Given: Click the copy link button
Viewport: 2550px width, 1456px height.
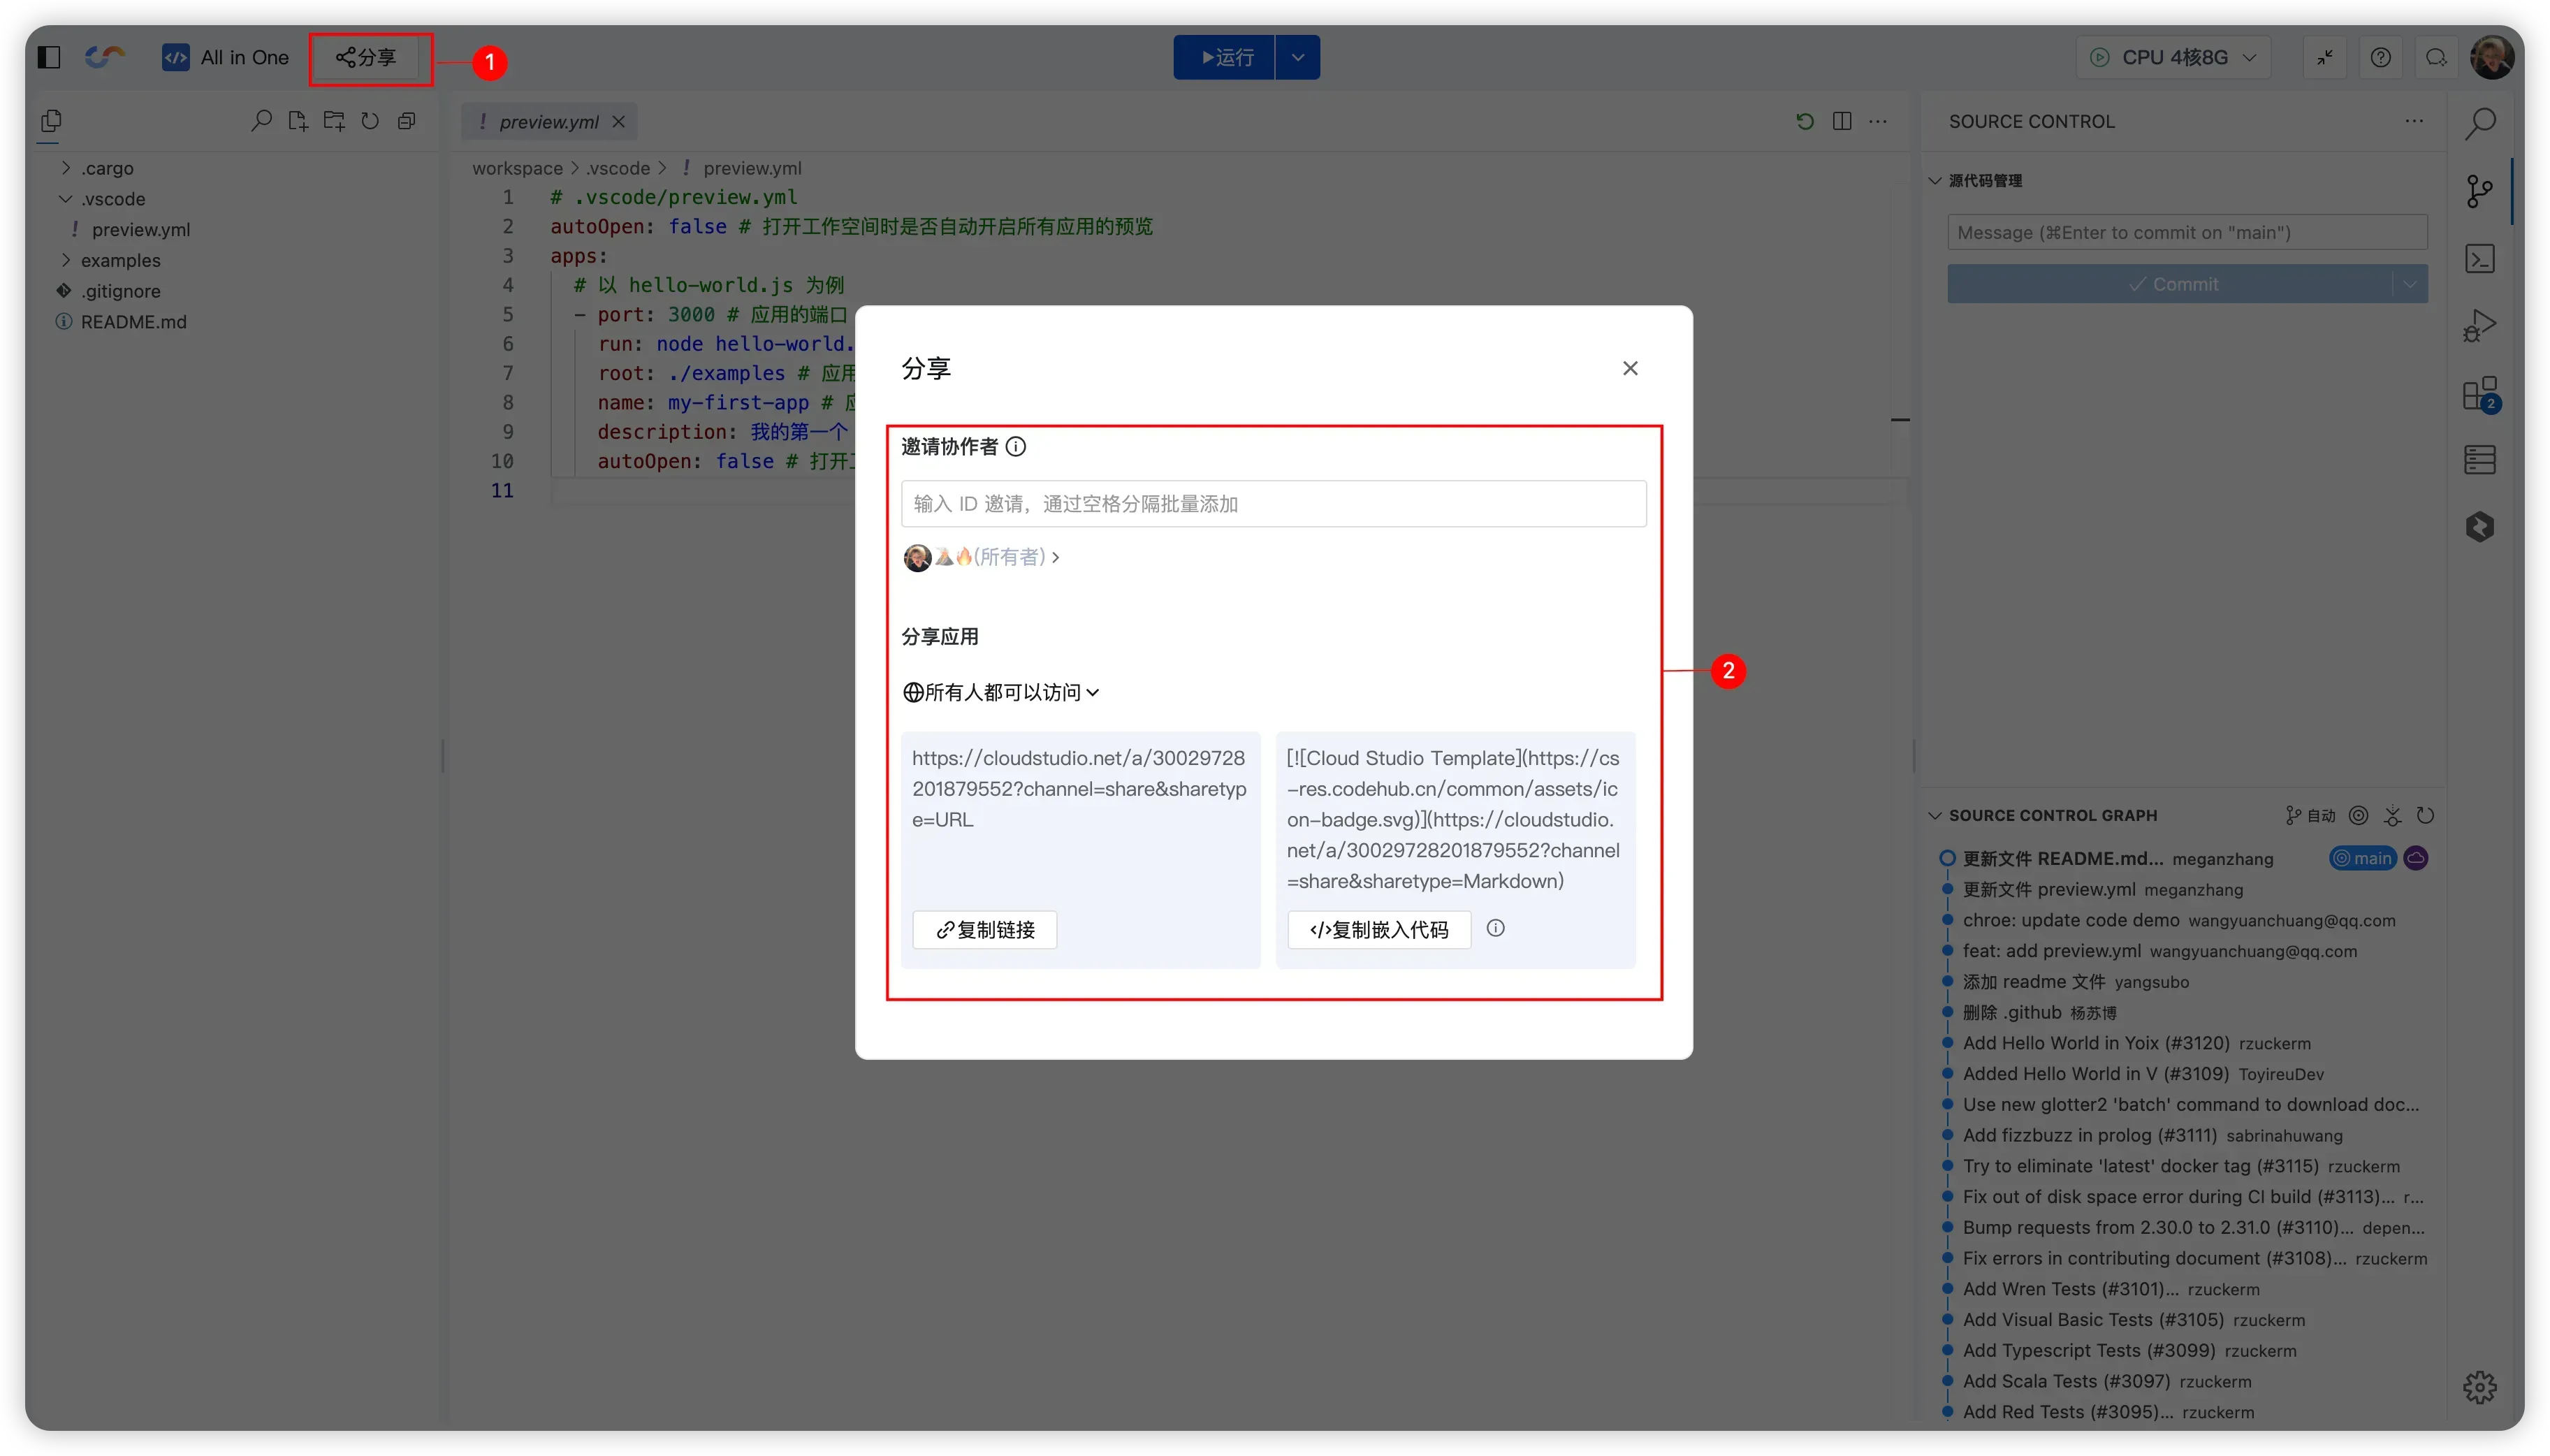Looking at the screenshot, I should coord(984,929).
